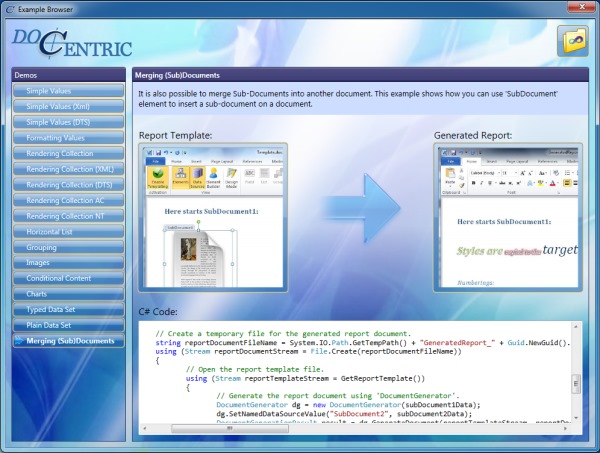Click the 'SetNamedDataSourceValue' code line
The width and height of the screenshot is (600, 453).
tap(344, 414)
